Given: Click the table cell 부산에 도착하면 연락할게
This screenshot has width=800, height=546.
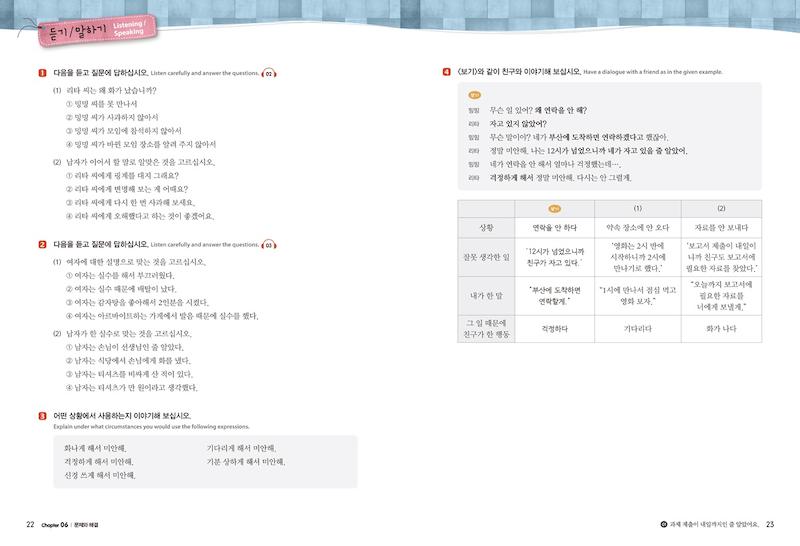Looking at the screenshot, I should pos(555,296).
